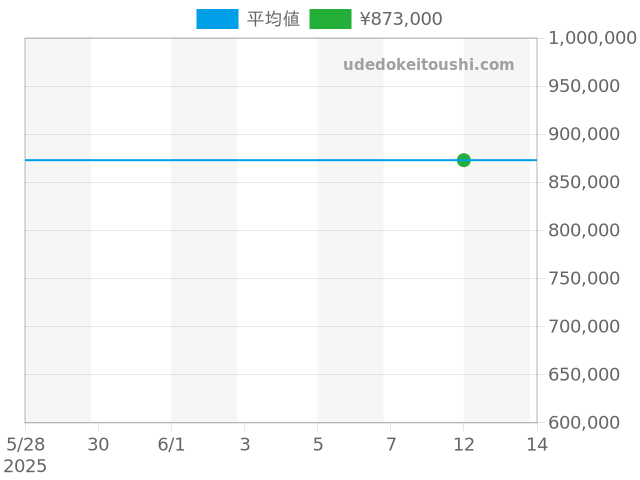Click the 5/28 date label on x-axis

point(25,444)
